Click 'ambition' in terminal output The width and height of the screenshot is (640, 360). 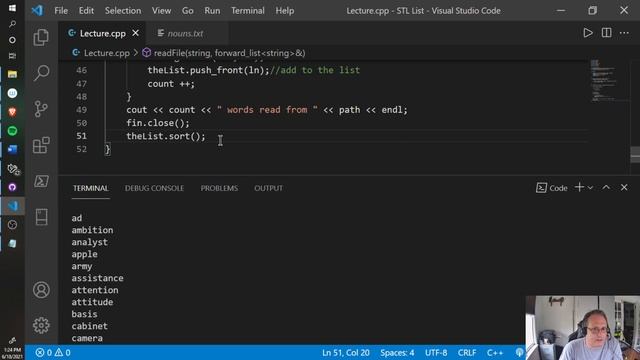point(92,230)
